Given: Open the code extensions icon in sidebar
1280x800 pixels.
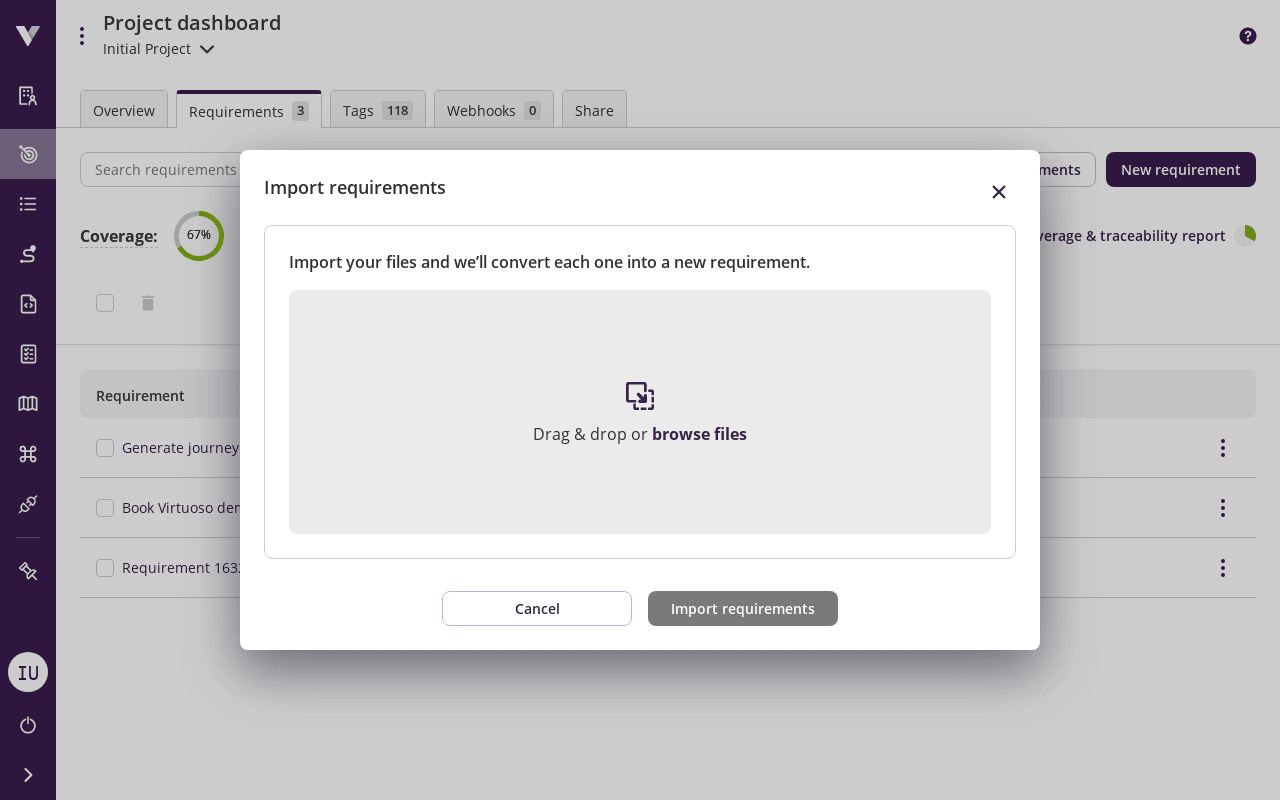Looking at the screenshot, I should pyautogui.click(x=27, y=304).
